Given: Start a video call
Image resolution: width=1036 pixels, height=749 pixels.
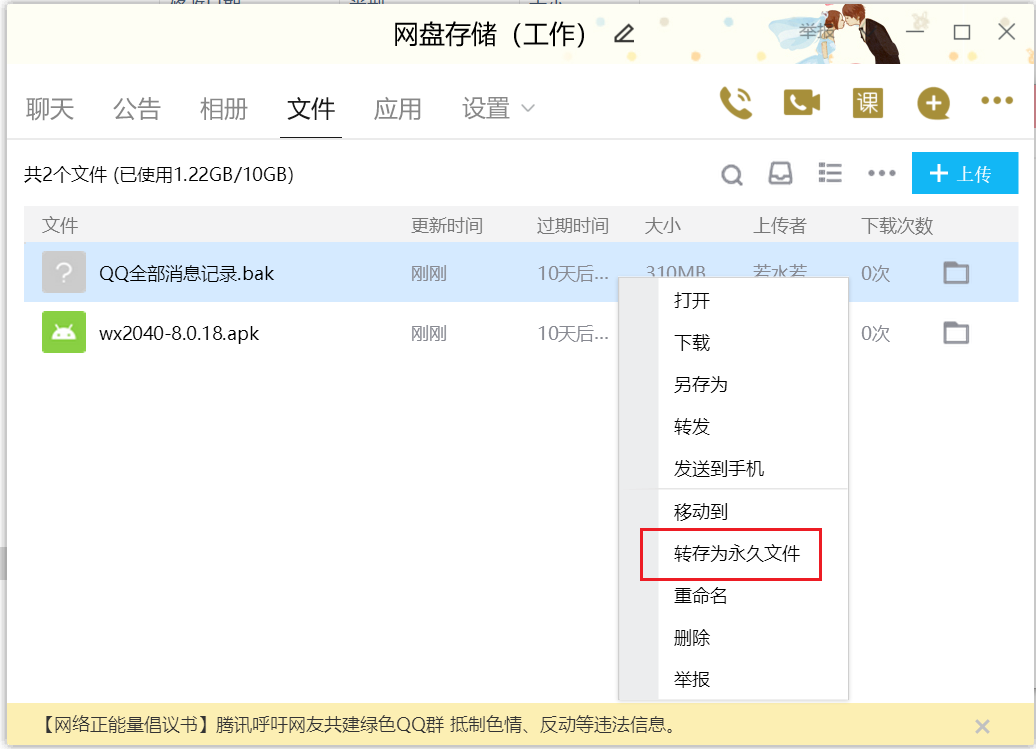Looking at the screenshot, I should [x=801, y=101].
